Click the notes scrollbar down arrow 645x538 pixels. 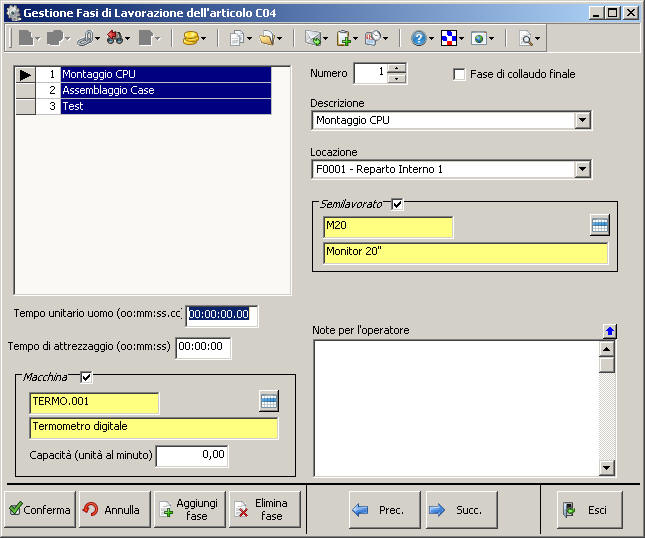606,468
